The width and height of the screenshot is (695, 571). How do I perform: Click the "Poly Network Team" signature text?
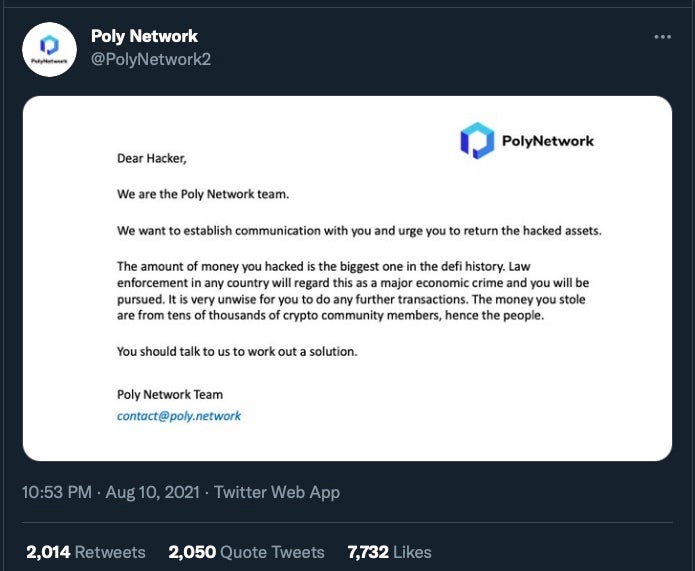tap(170, 395)
